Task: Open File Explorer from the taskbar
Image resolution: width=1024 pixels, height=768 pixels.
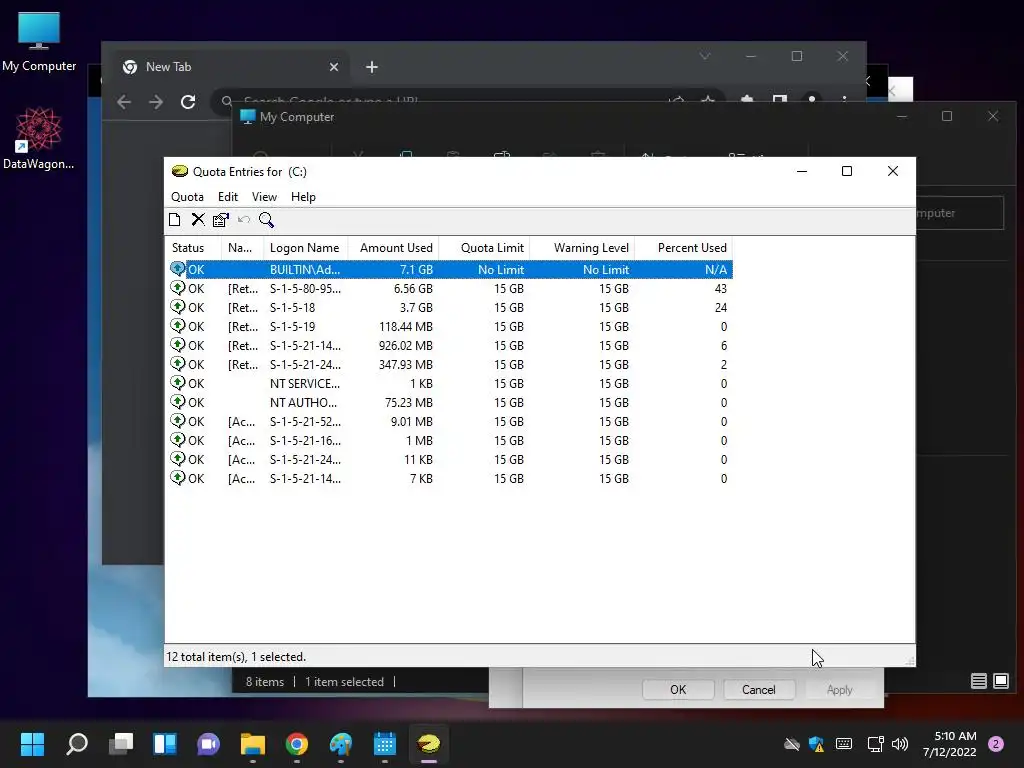Action: tap(253, 744)
